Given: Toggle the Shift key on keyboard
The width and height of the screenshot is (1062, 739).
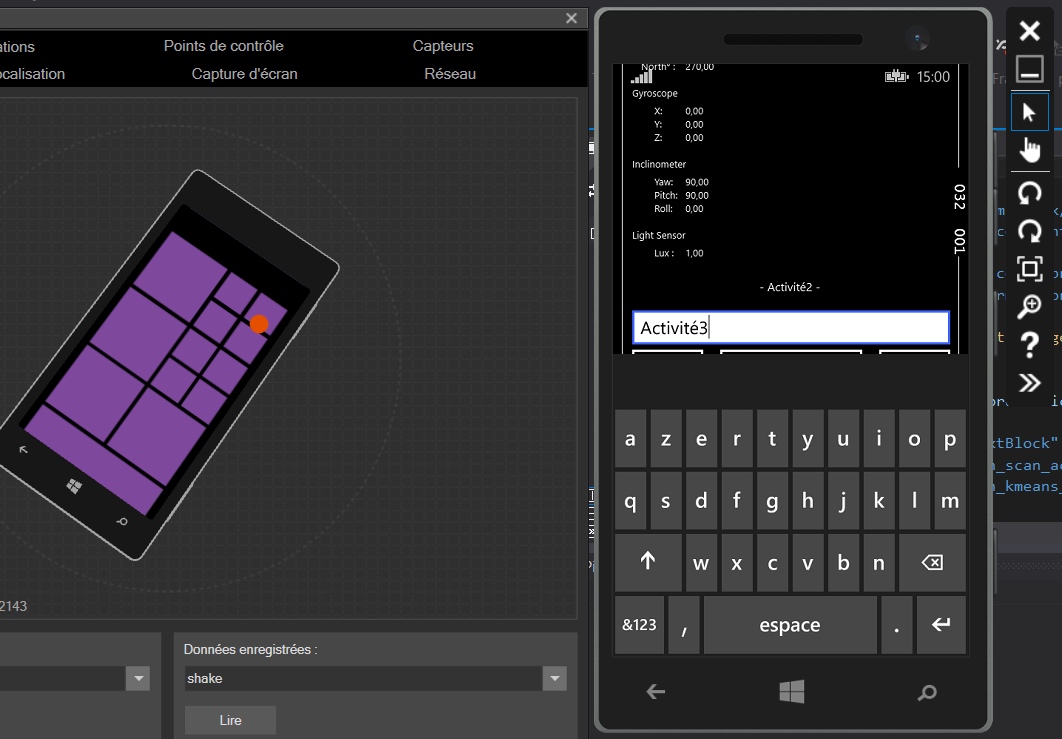Looking at the screenshot, I should point(647,562).
